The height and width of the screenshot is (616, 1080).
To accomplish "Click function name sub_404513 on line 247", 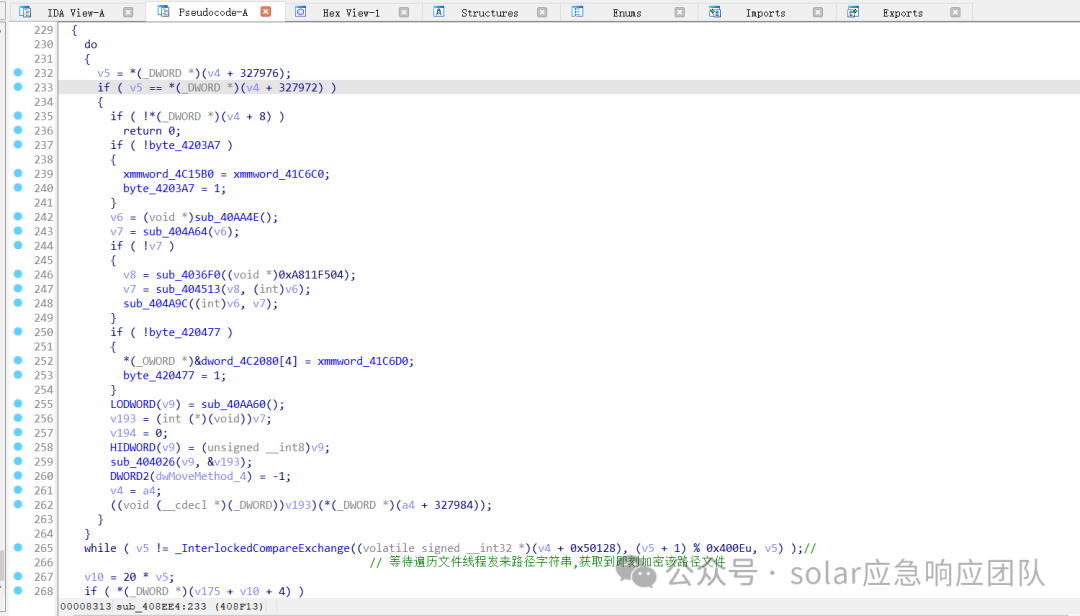I will pyautogui.click(x=187, y=289).
